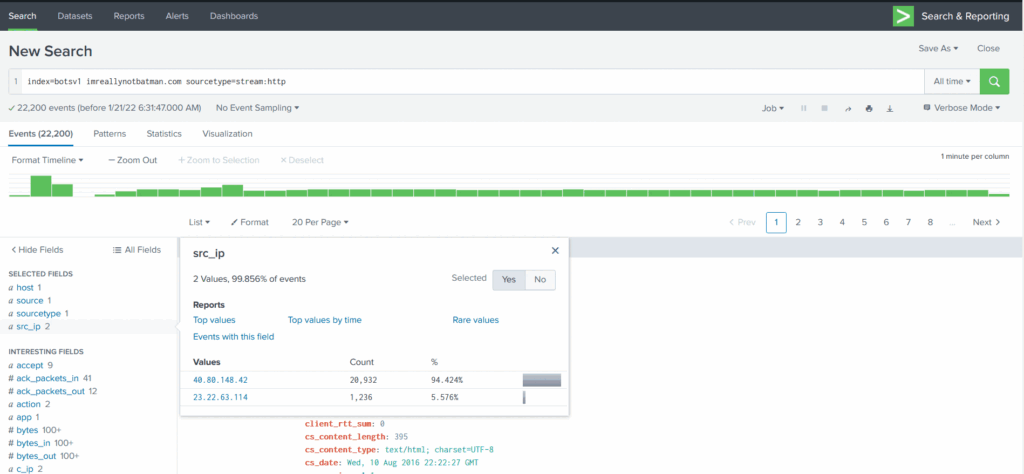Open the Dashboards nav item
The width and height of the screenshot is (1024, 474).
[234, 16]
